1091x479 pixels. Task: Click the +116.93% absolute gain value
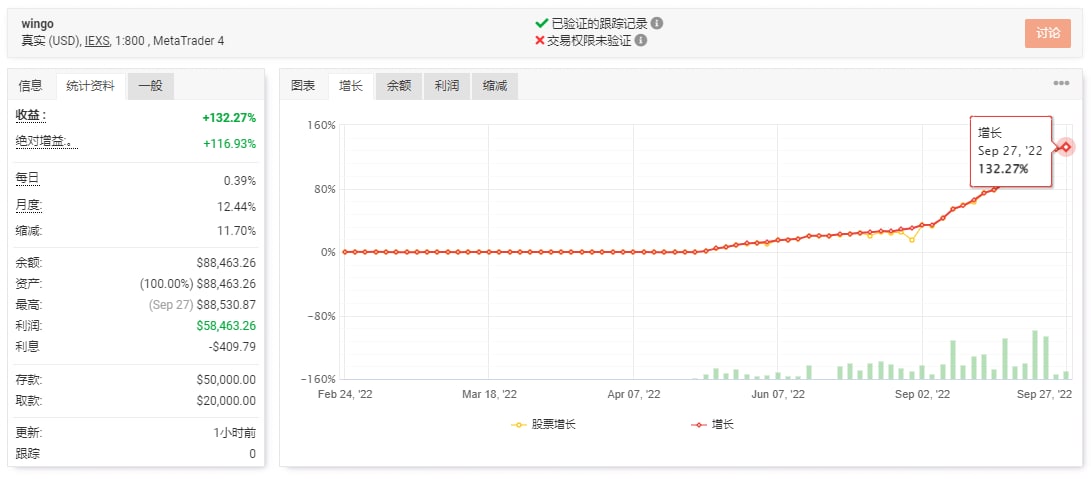point(229,143)
